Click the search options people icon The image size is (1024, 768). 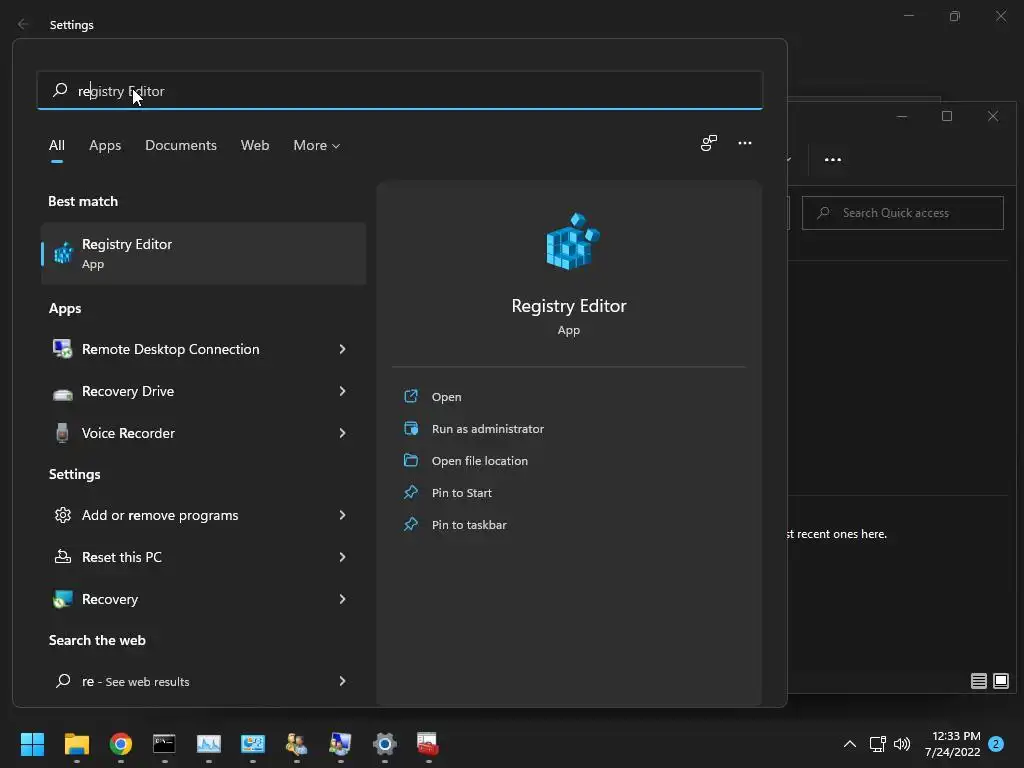709,143
